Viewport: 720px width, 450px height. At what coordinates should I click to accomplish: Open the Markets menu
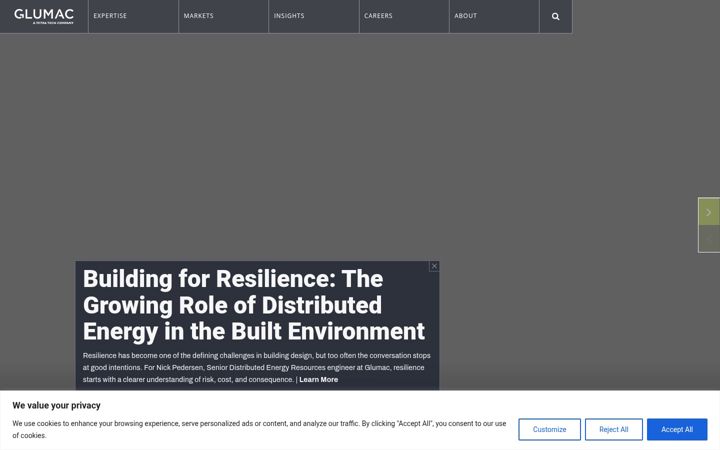tap(198, 16)
